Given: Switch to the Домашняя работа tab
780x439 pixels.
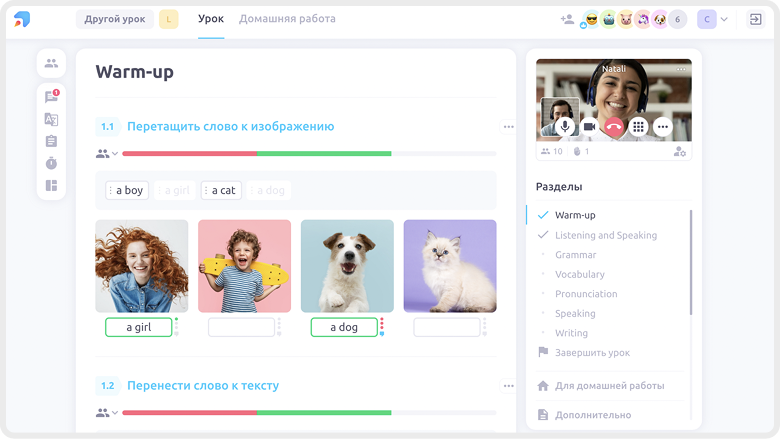Looking at the screenshot, I should (x=287, y=19).
